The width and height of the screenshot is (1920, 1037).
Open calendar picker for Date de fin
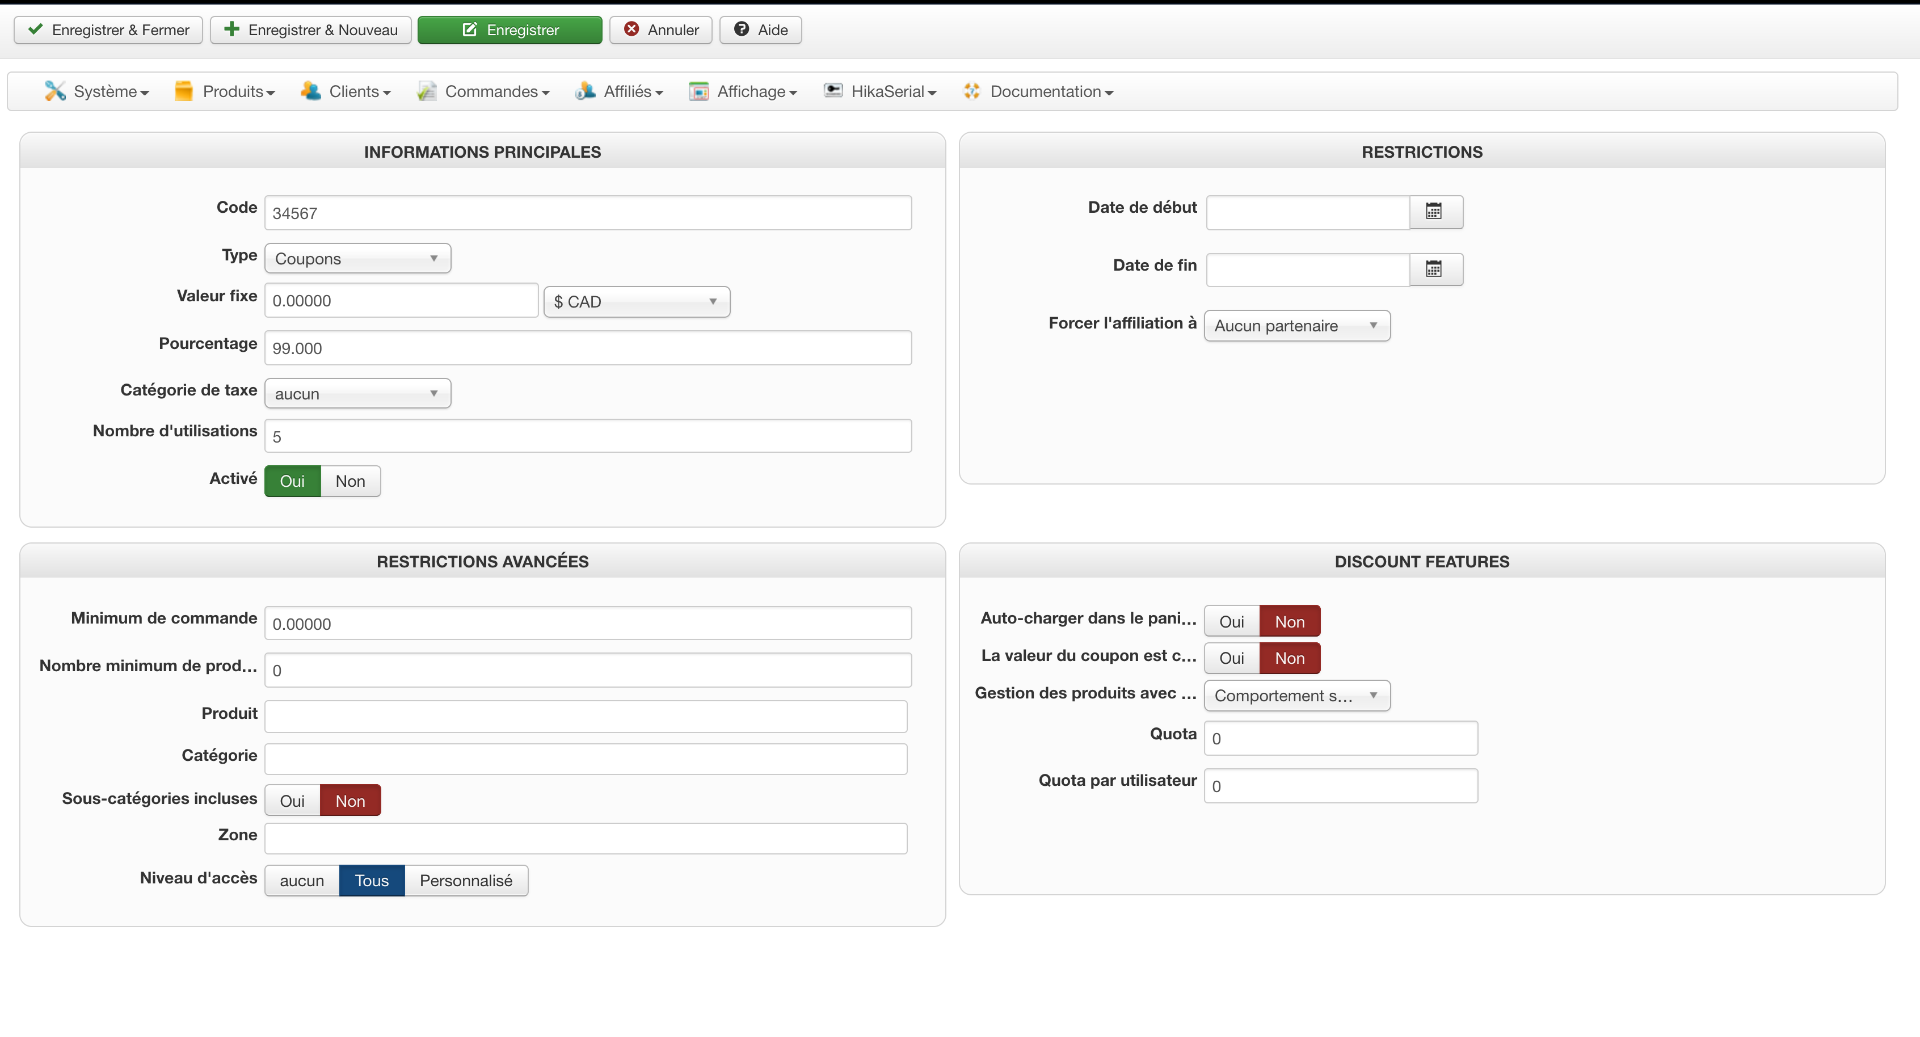(x=1436, y=270)
